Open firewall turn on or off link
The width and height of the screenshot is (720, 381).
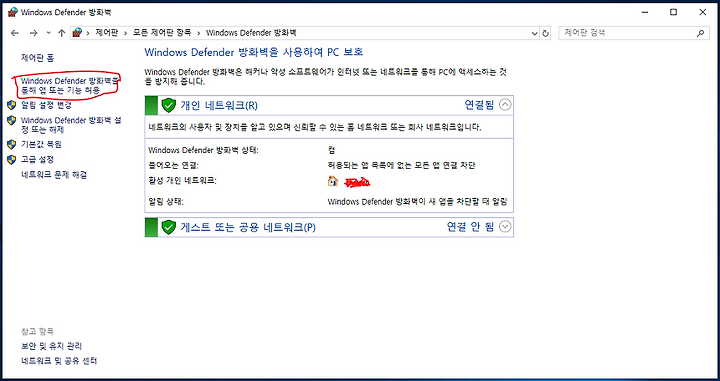pyautogui.click(x=71, y=124)
